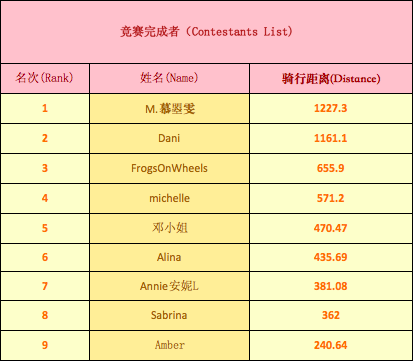Select the distance cell 470.47
The image size is (413, 361).
331,228
